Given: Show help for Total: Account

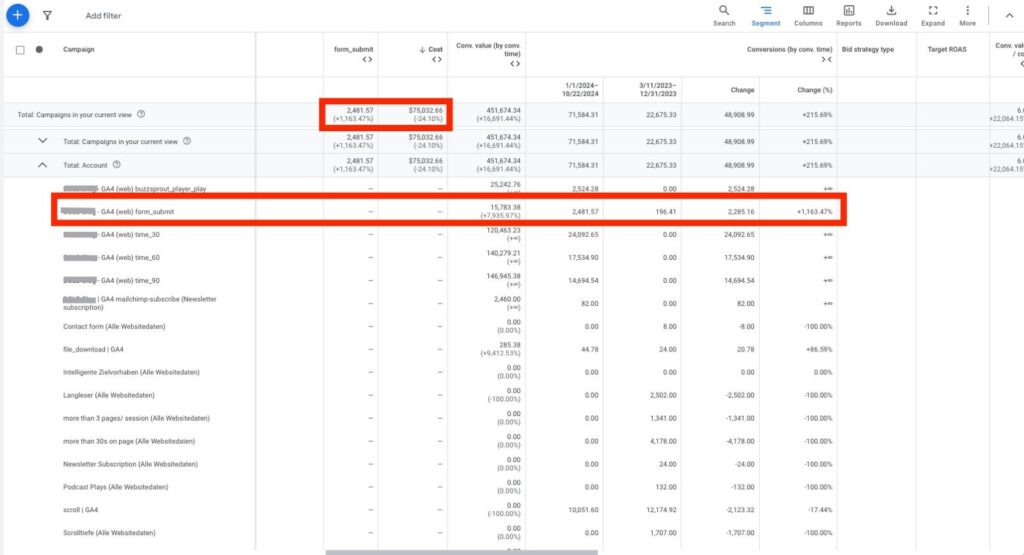Looking at the screenshot, I should tap(117, 165).
